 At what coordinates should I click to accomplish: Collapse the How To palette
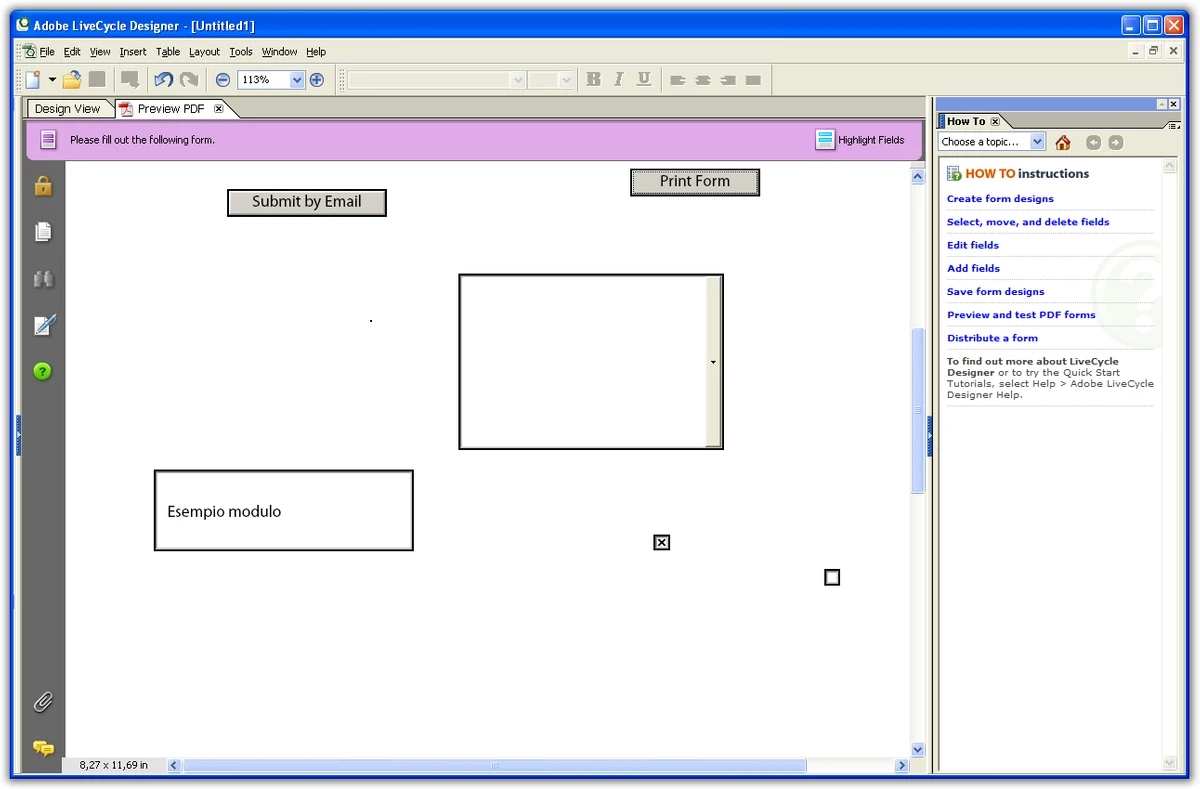[x=1160, y=104]
